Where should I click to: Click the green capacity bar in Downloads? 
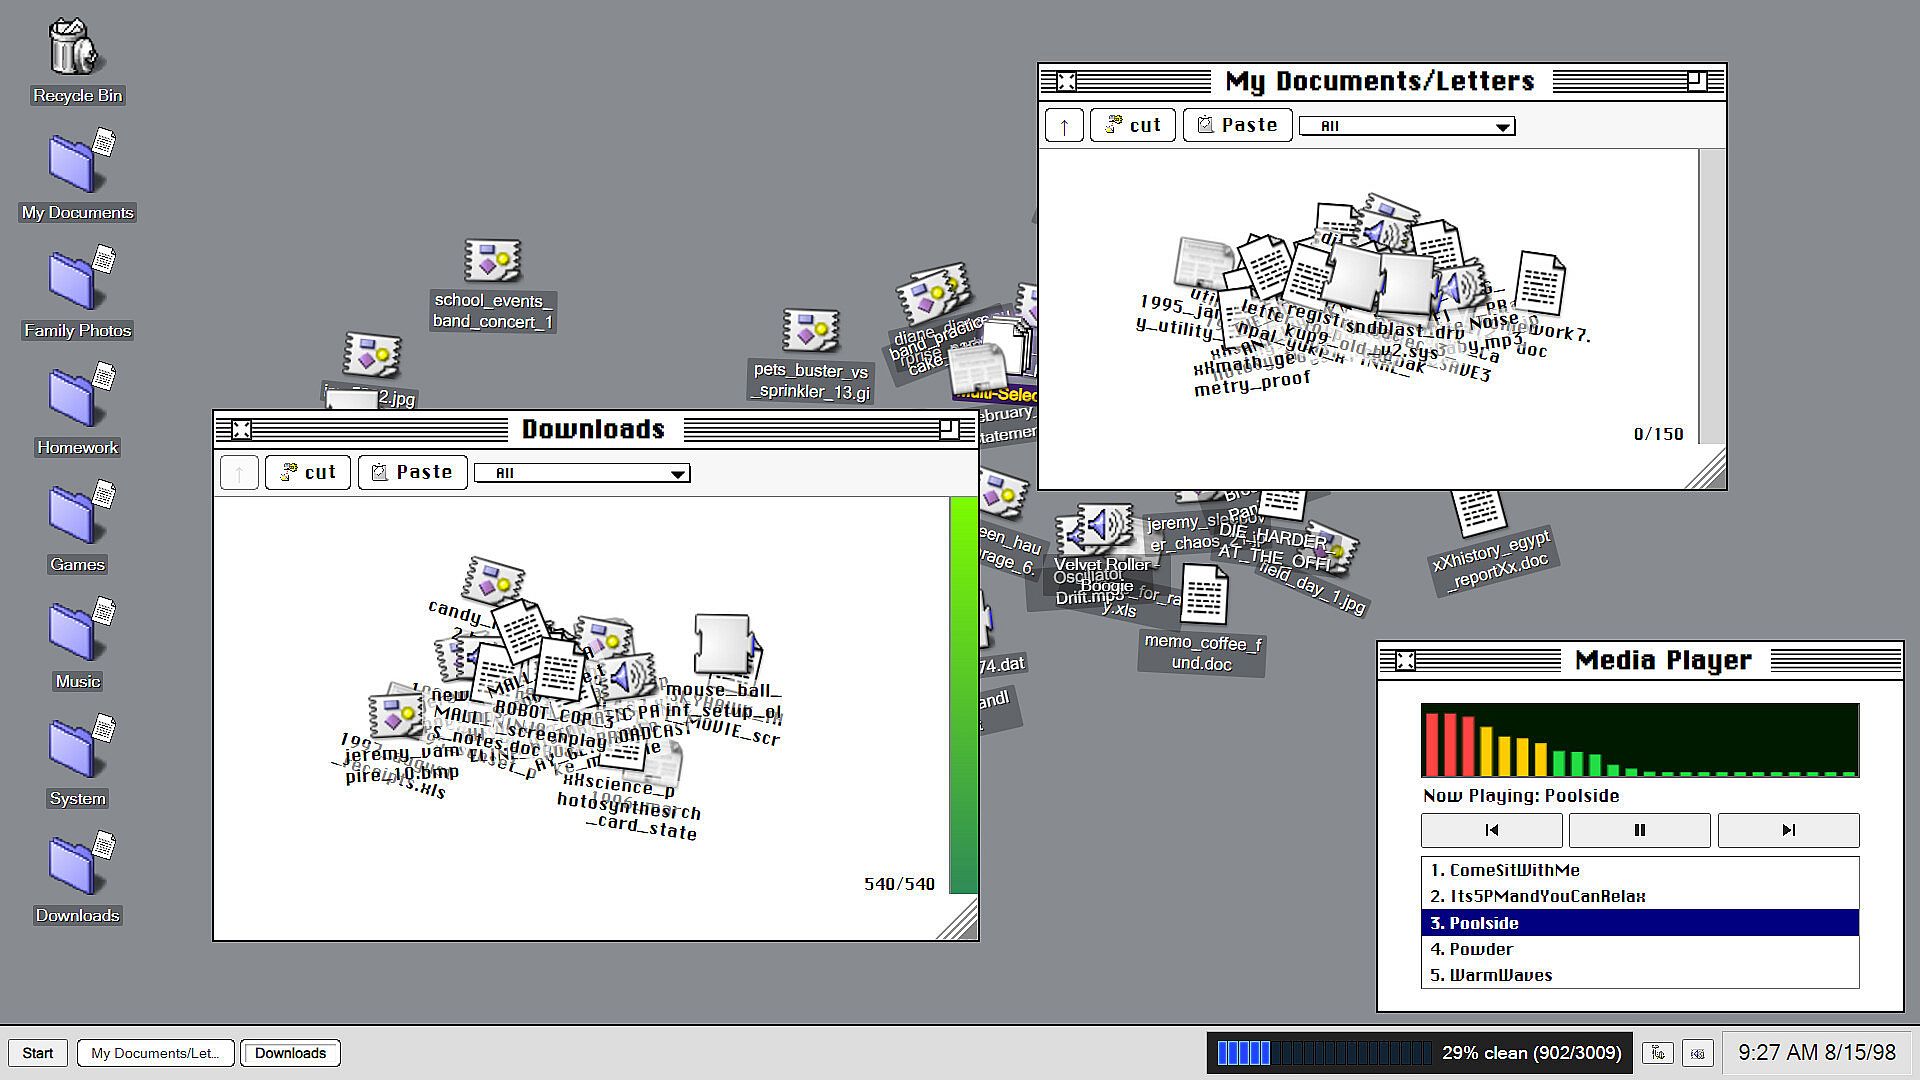pyautogui.click(x=963, y=695)
